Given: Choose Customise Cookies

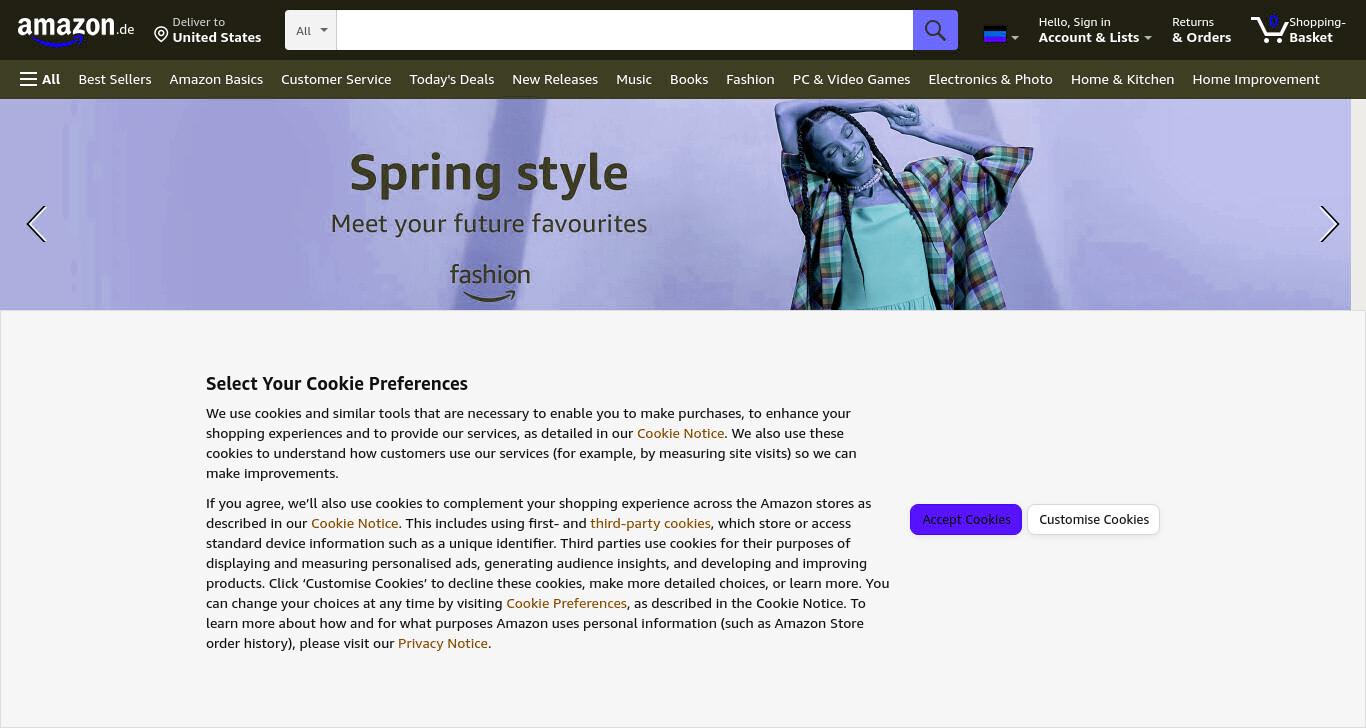Looking at the screenshot, I should 1094,519.
